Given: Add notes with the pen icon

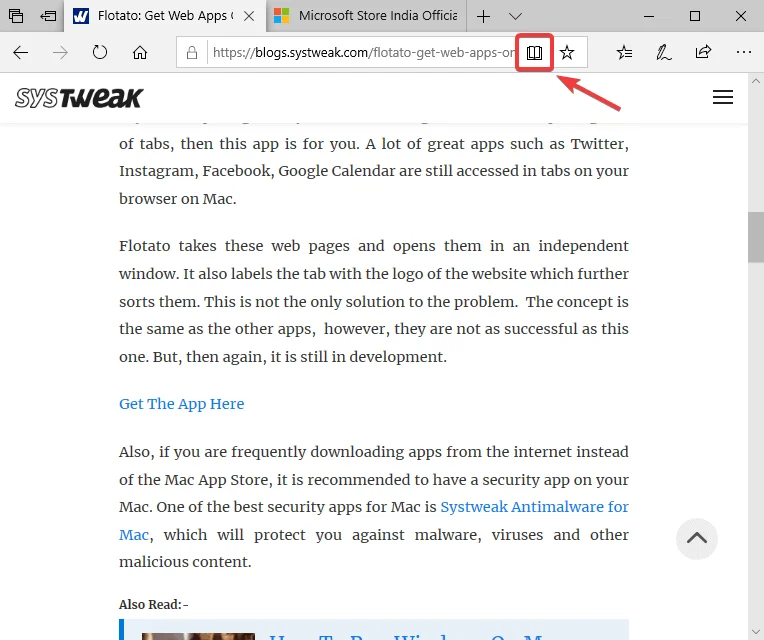Looking at the screenshot, I should point(664,52).
